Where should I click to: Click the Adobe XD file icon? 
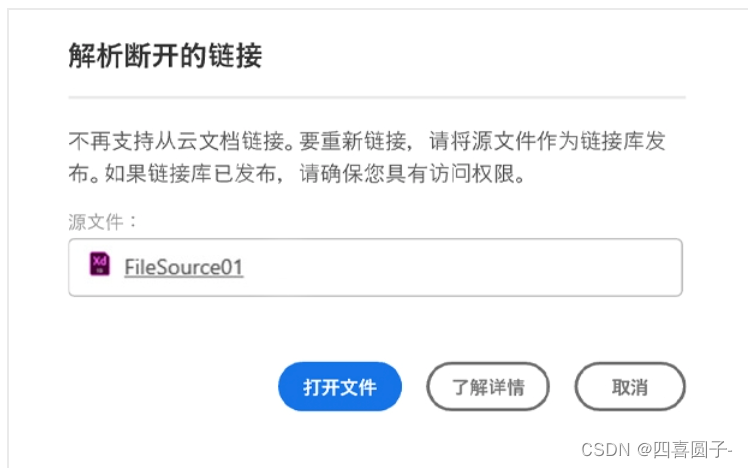[x=100, y=264]
